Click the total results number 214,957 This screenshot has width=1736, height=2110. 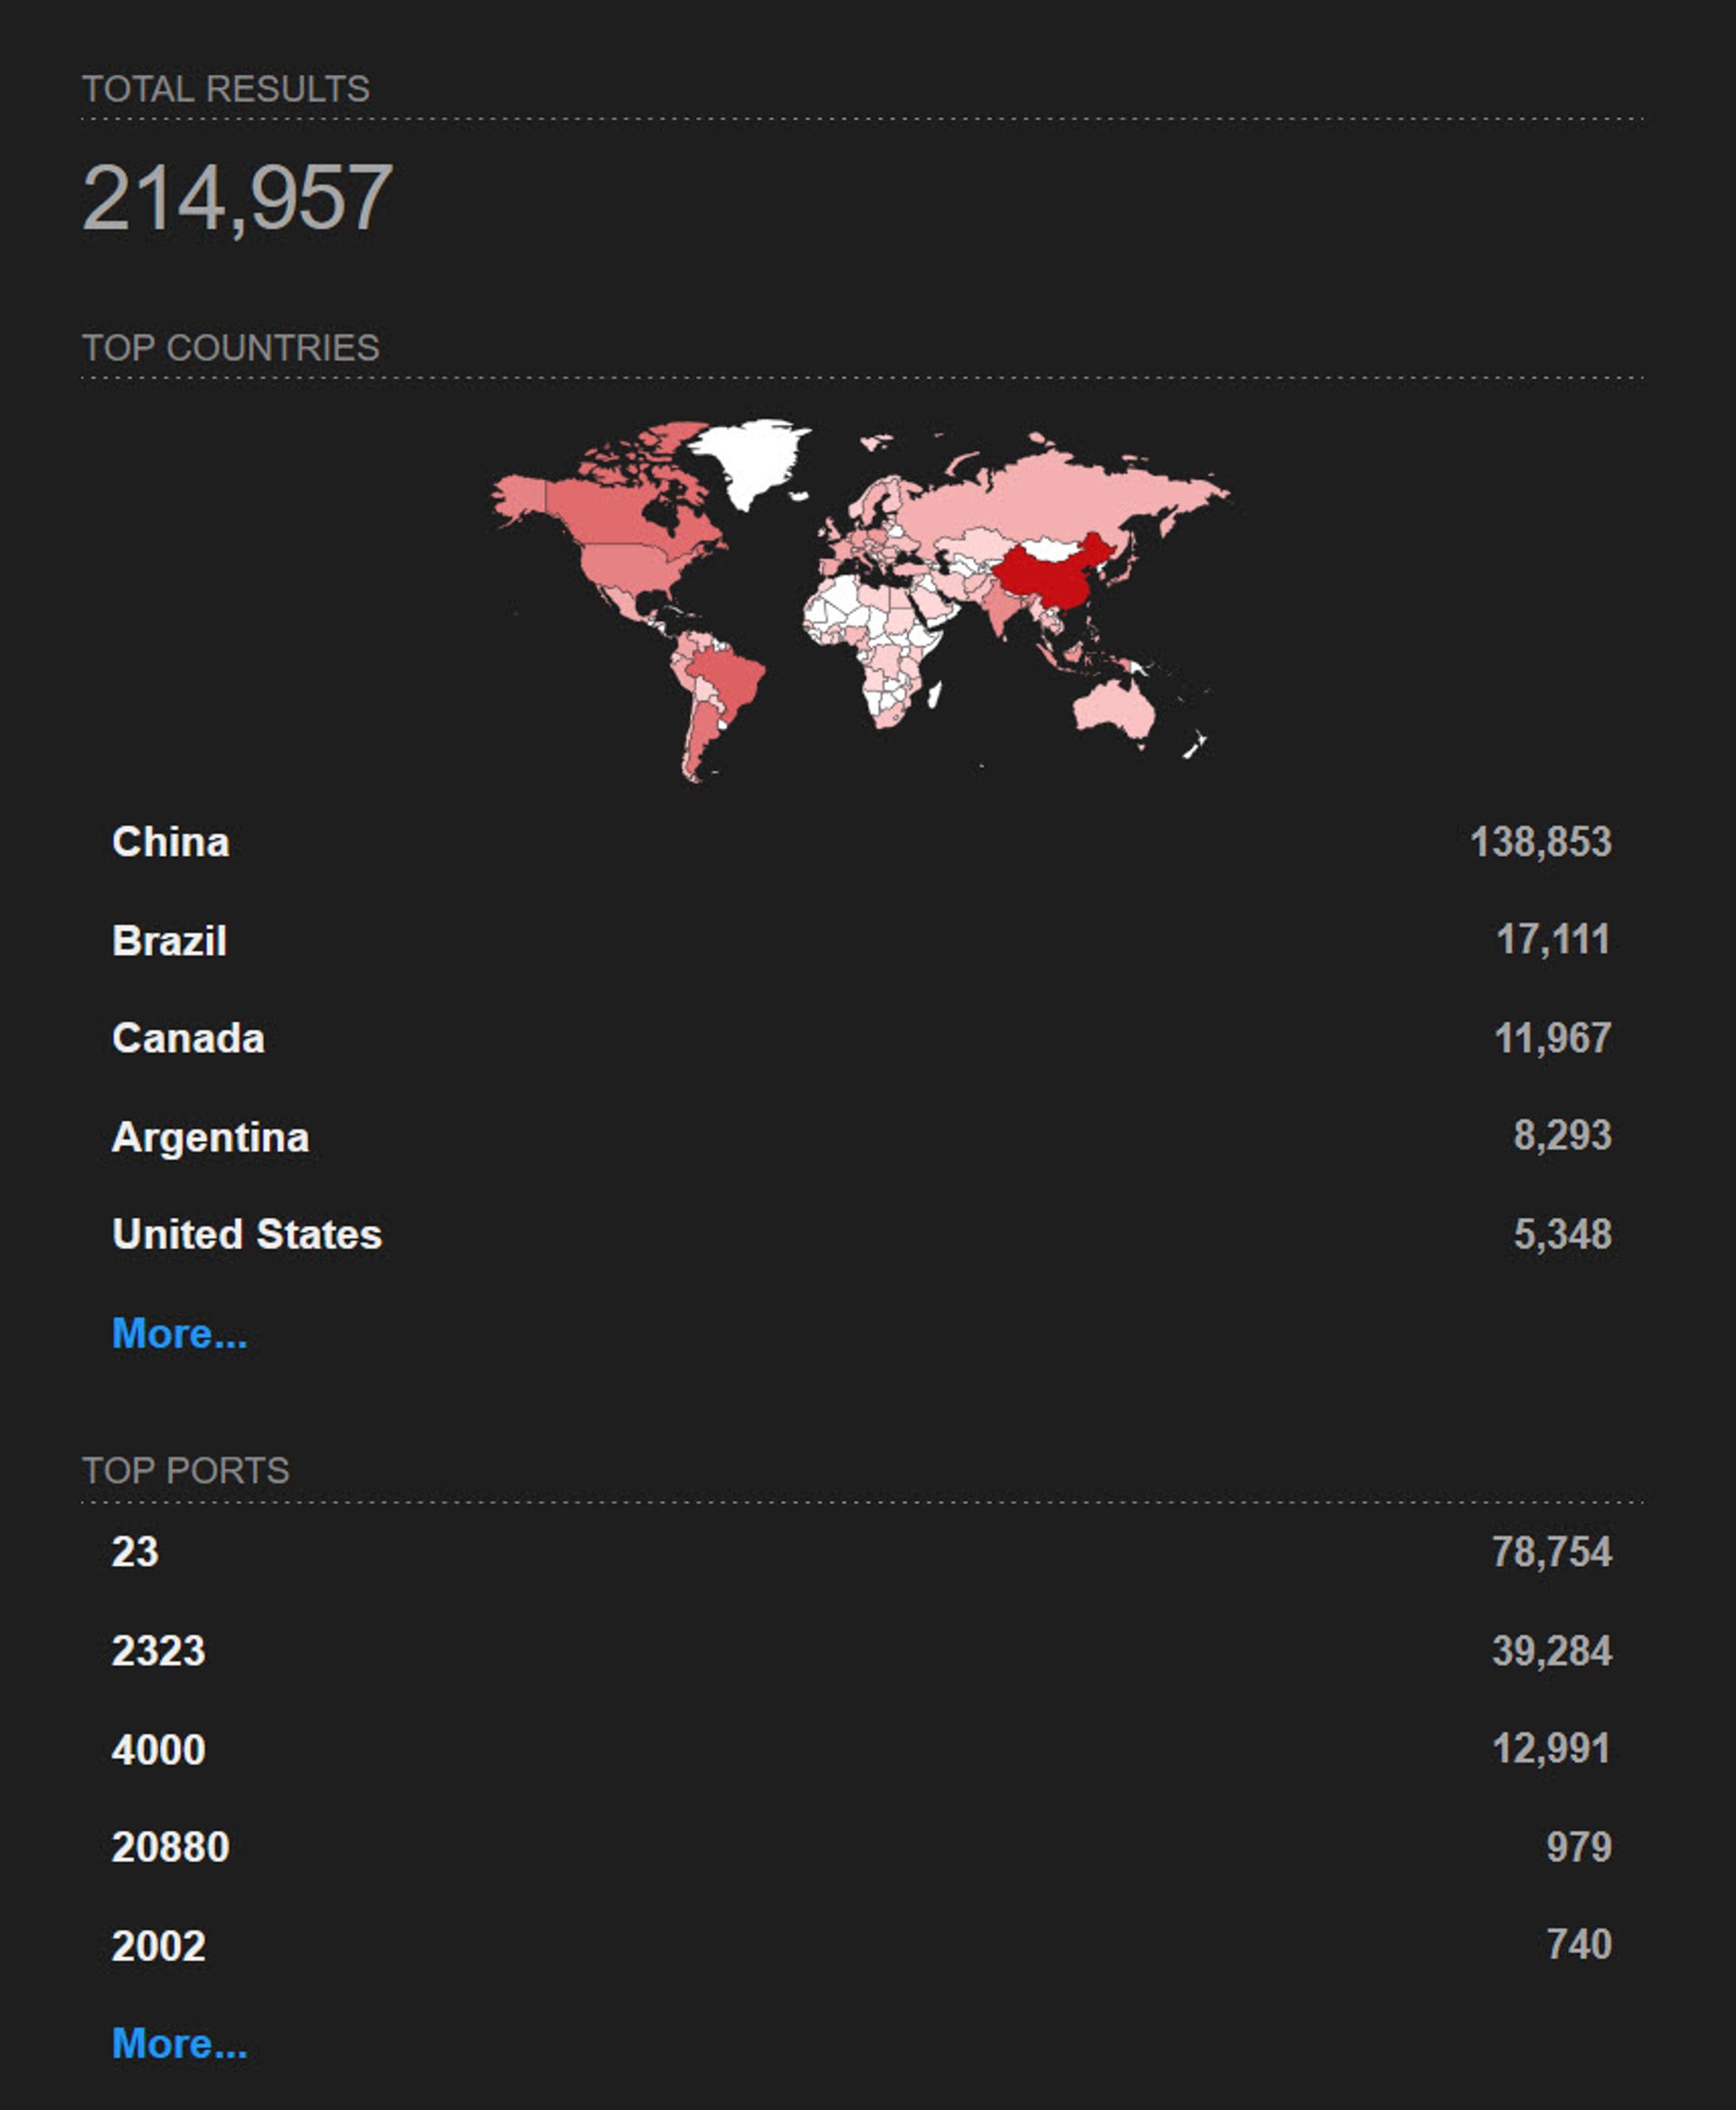click(x=237, y=198)
